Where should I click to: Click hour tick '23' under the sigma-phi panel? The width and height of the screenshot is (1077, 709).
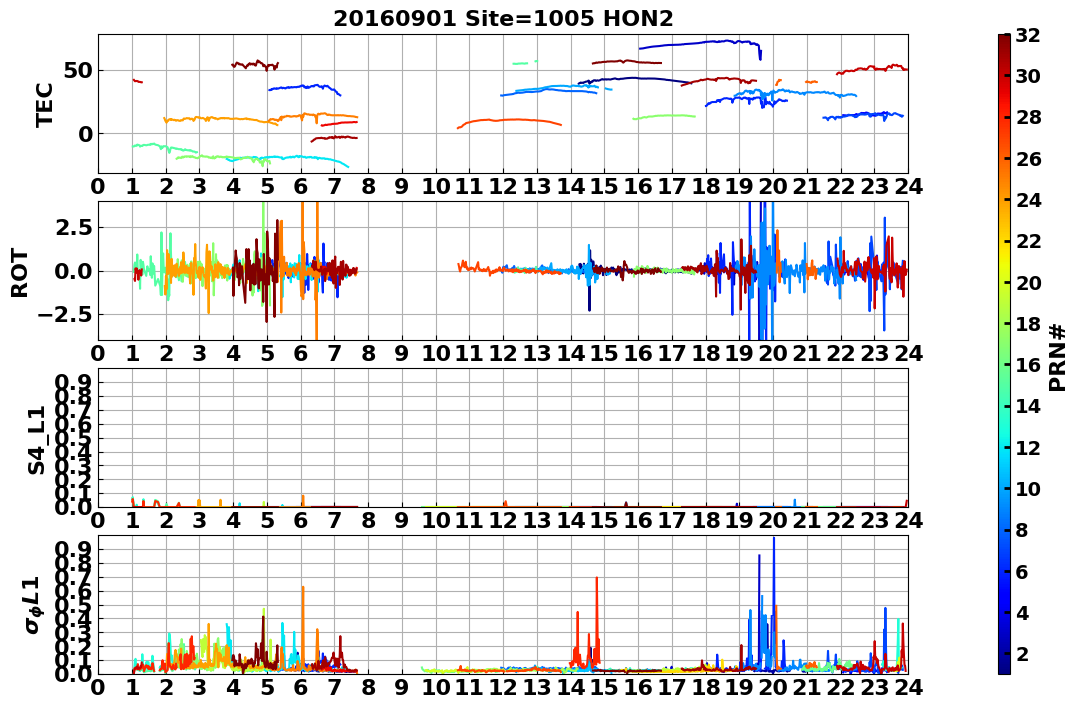(x=875, y=687)
